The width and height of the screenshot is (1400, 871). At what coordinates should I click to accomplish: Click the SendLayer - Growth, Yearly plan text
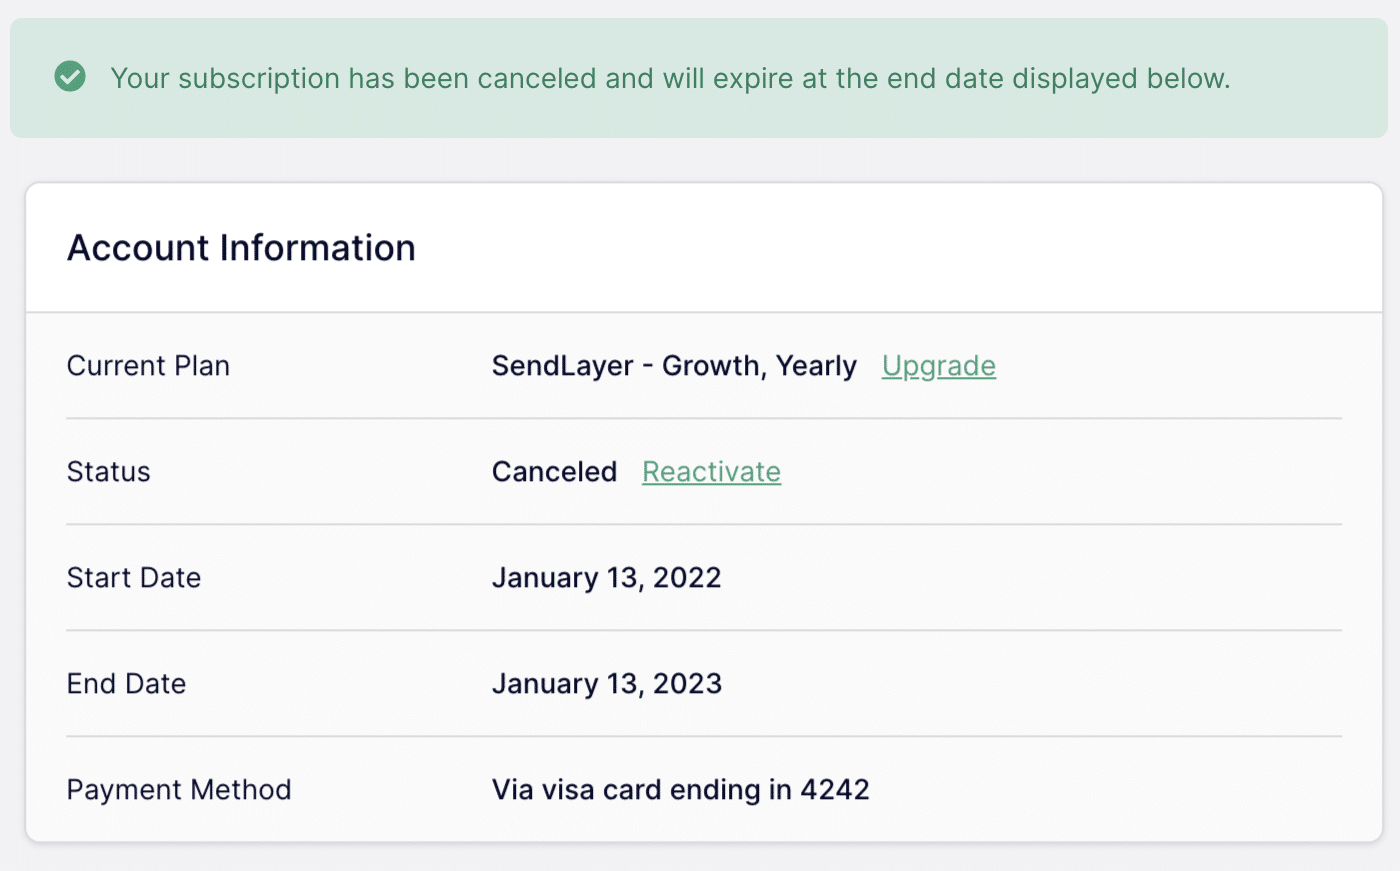click(x=673, y=366)
